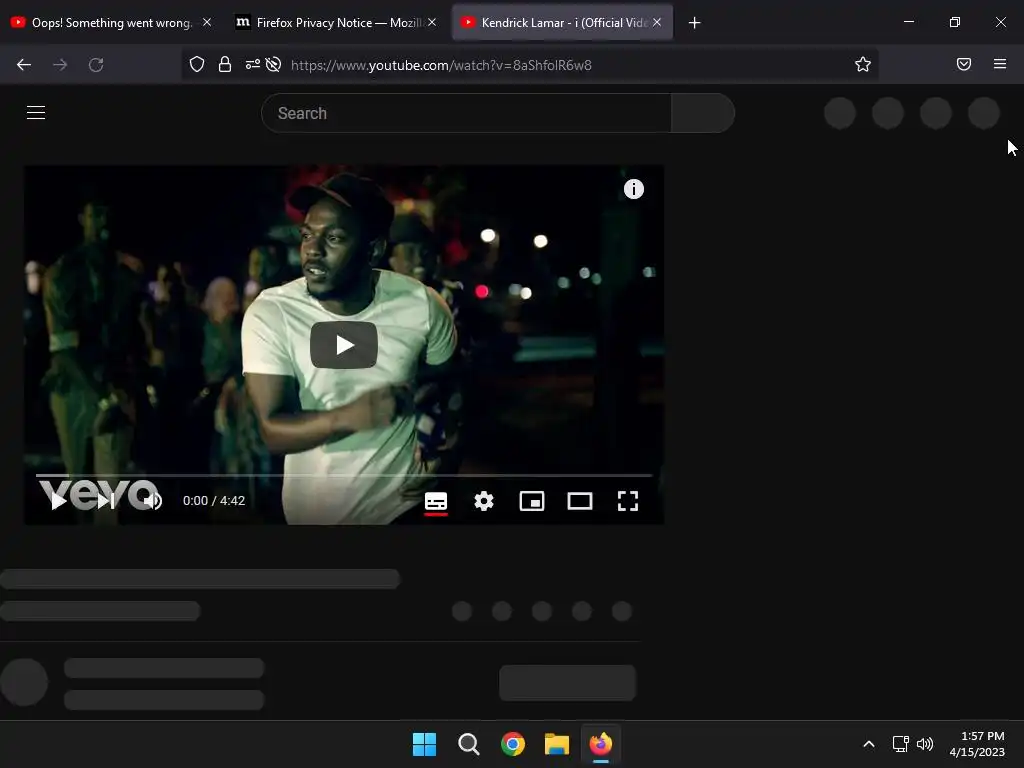Open File Explorer from taskbar
The image size is (1024, 768).
(x=557, y=744)
